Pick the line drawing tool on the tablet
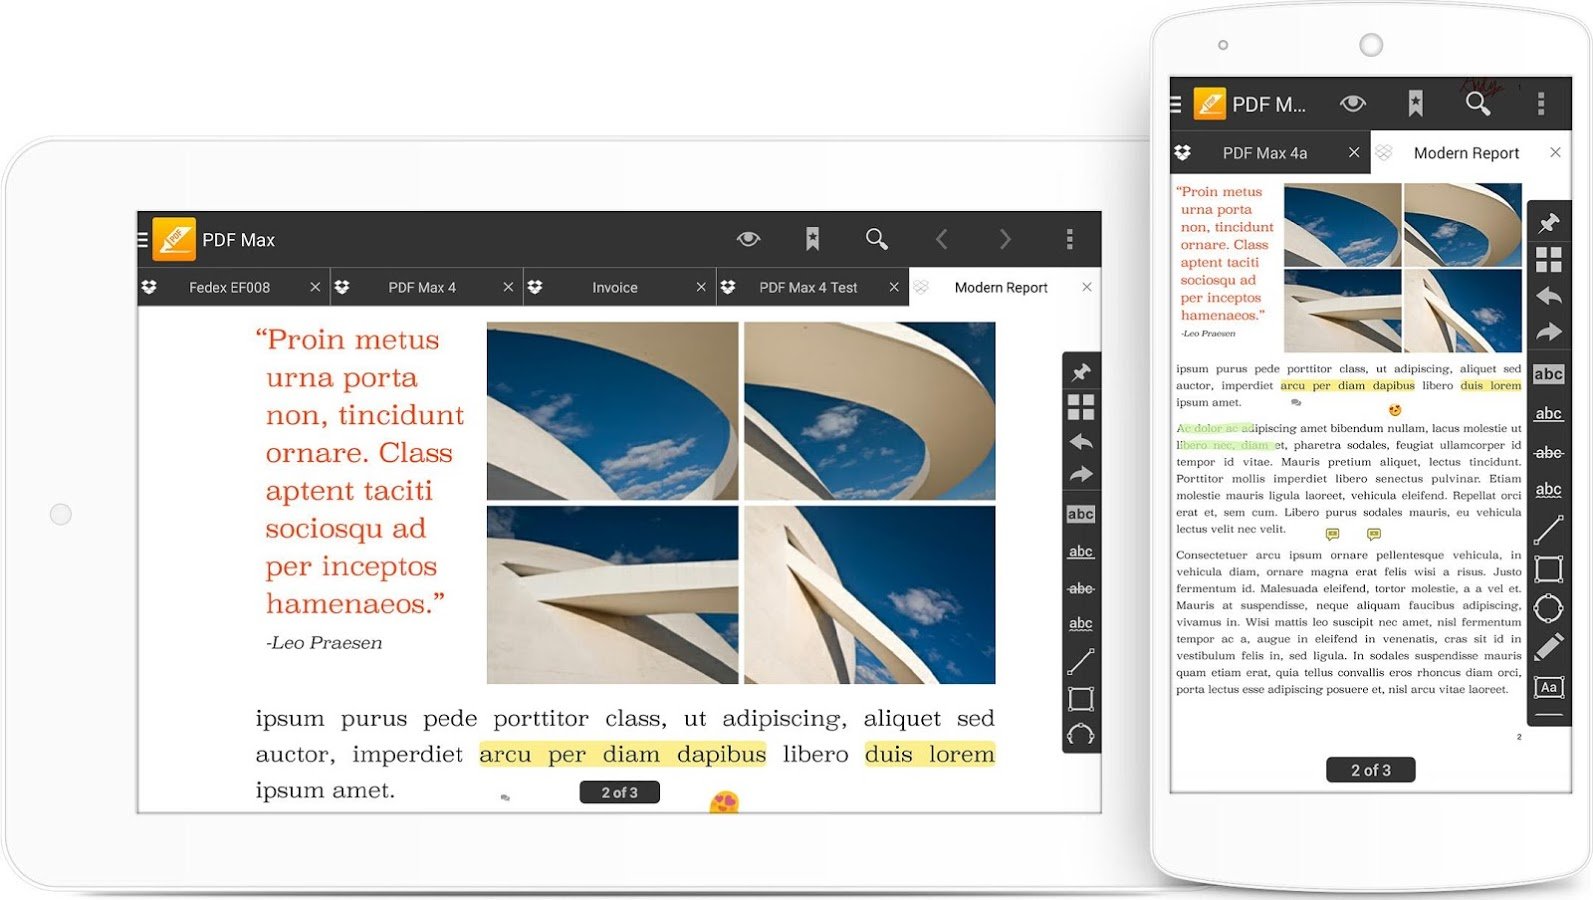This screenshot has width=1593, height=900. [x=1080, y=661]
